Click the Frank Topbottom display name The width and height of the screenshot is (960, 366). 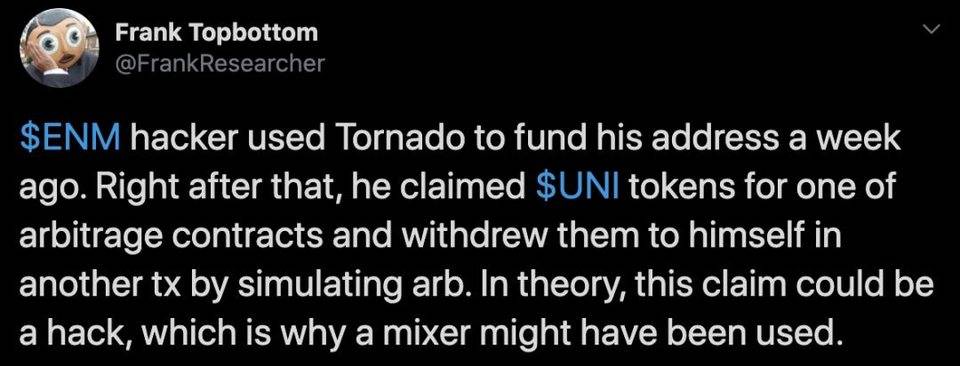click(217, 32)
